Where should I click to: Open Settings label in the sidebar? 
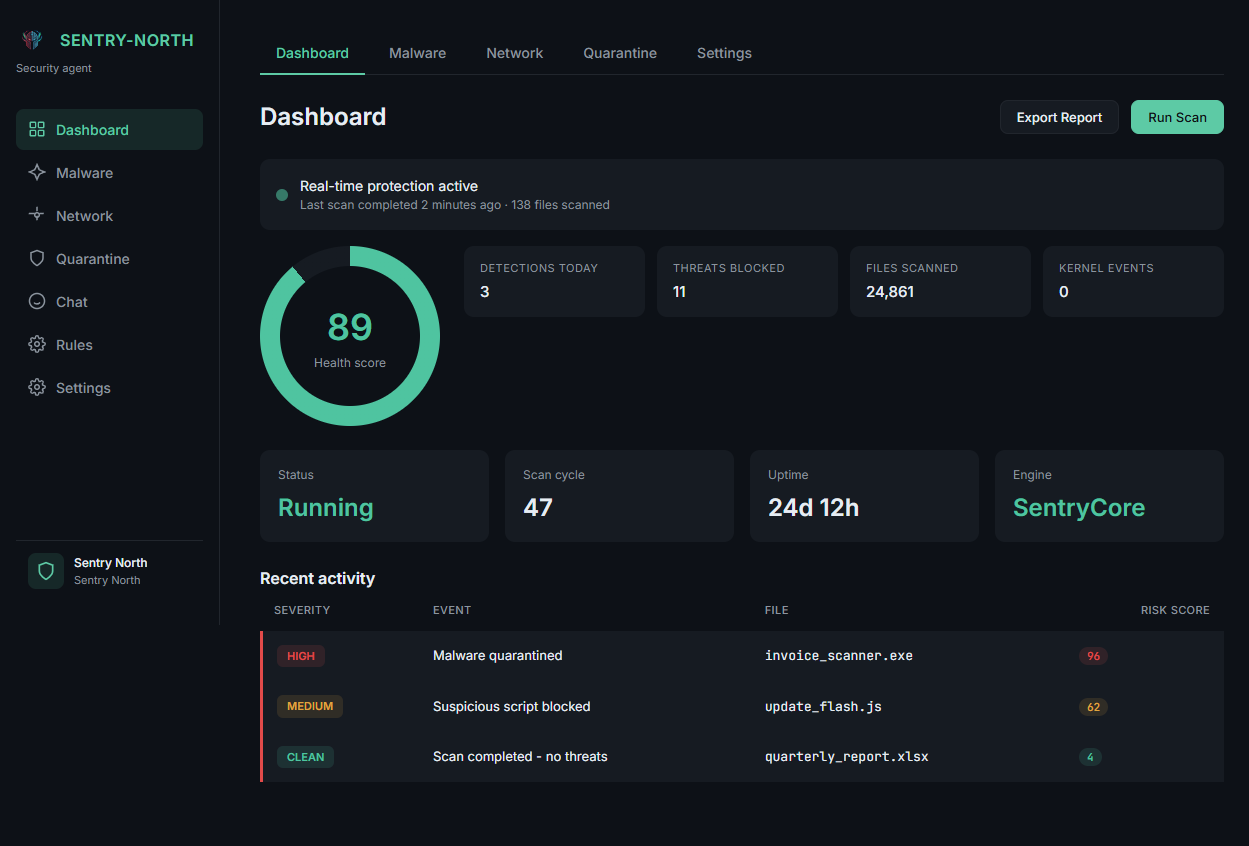click(83, 388)
